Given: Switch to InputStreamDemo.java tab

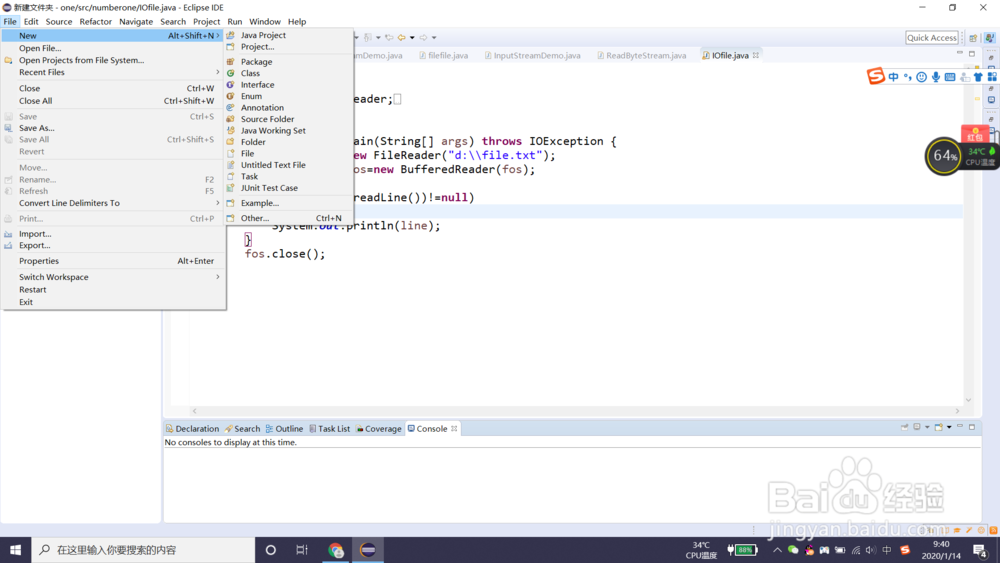Looking at the screenshot, I should (x=533, y=55).
